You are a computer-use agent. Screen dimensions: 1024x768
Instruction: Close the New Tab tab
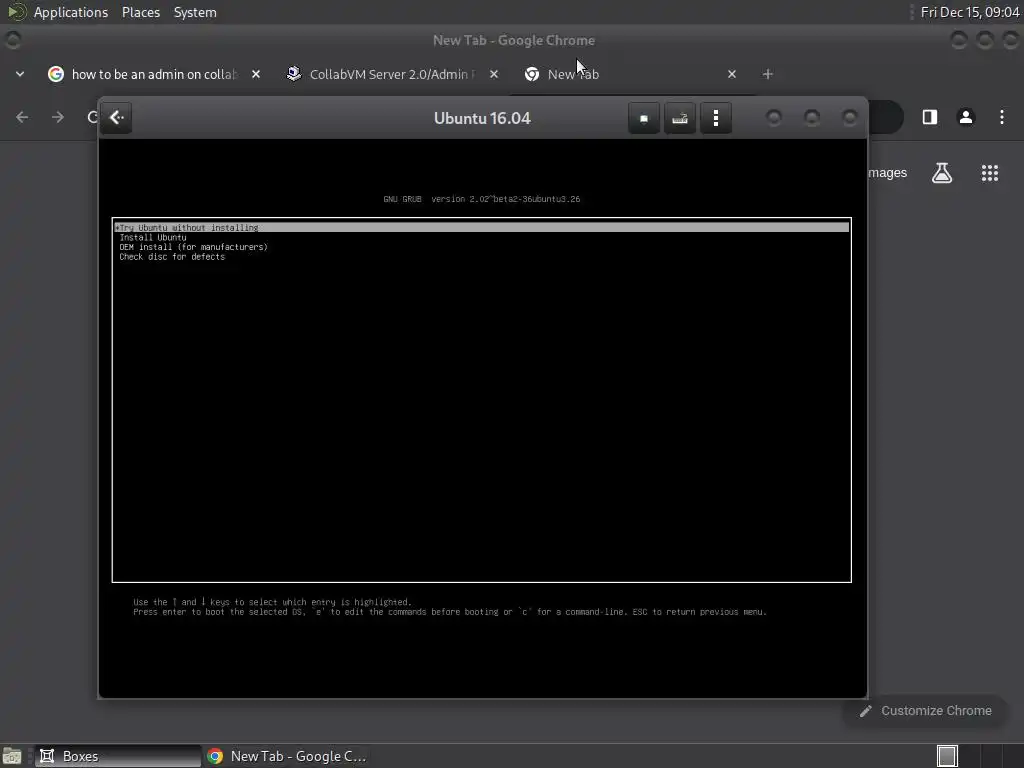pos(731,74)
